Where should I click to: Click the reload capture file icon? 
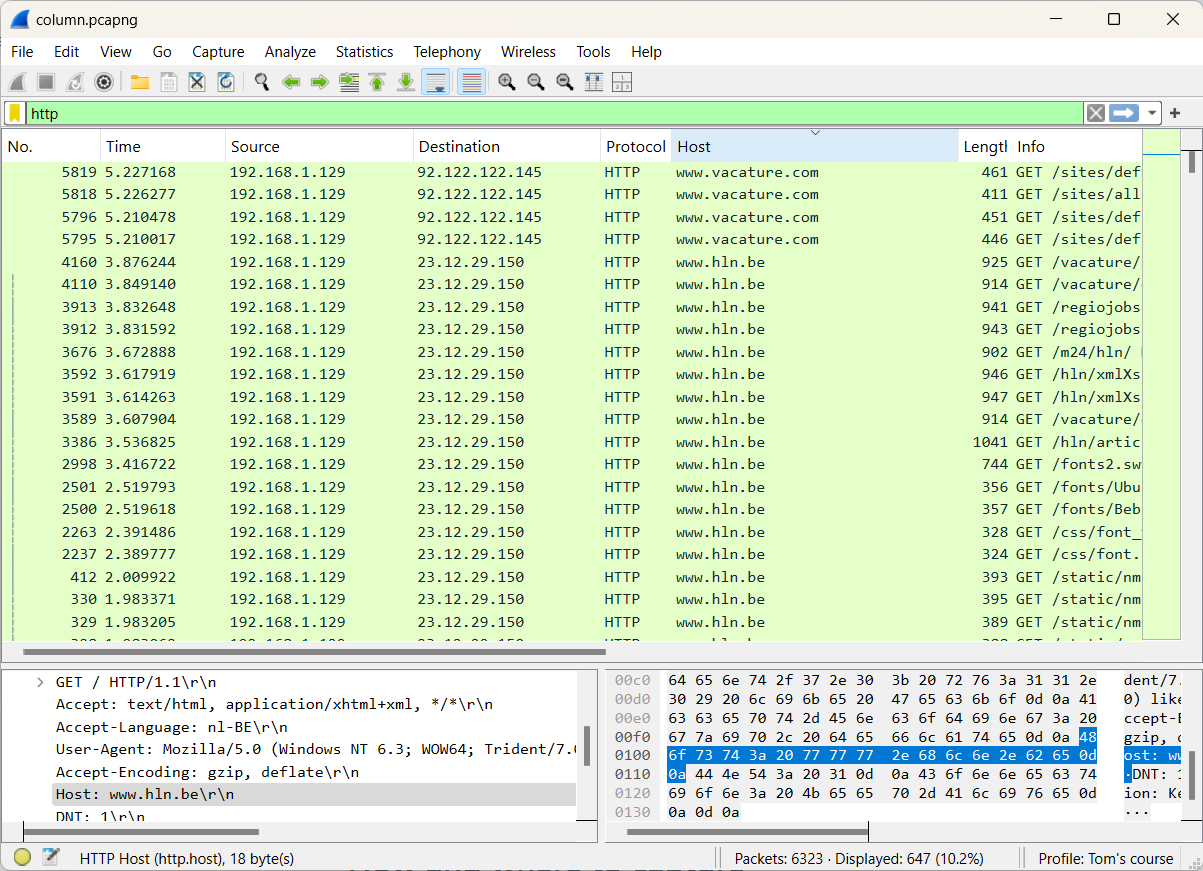click(226, 82)
